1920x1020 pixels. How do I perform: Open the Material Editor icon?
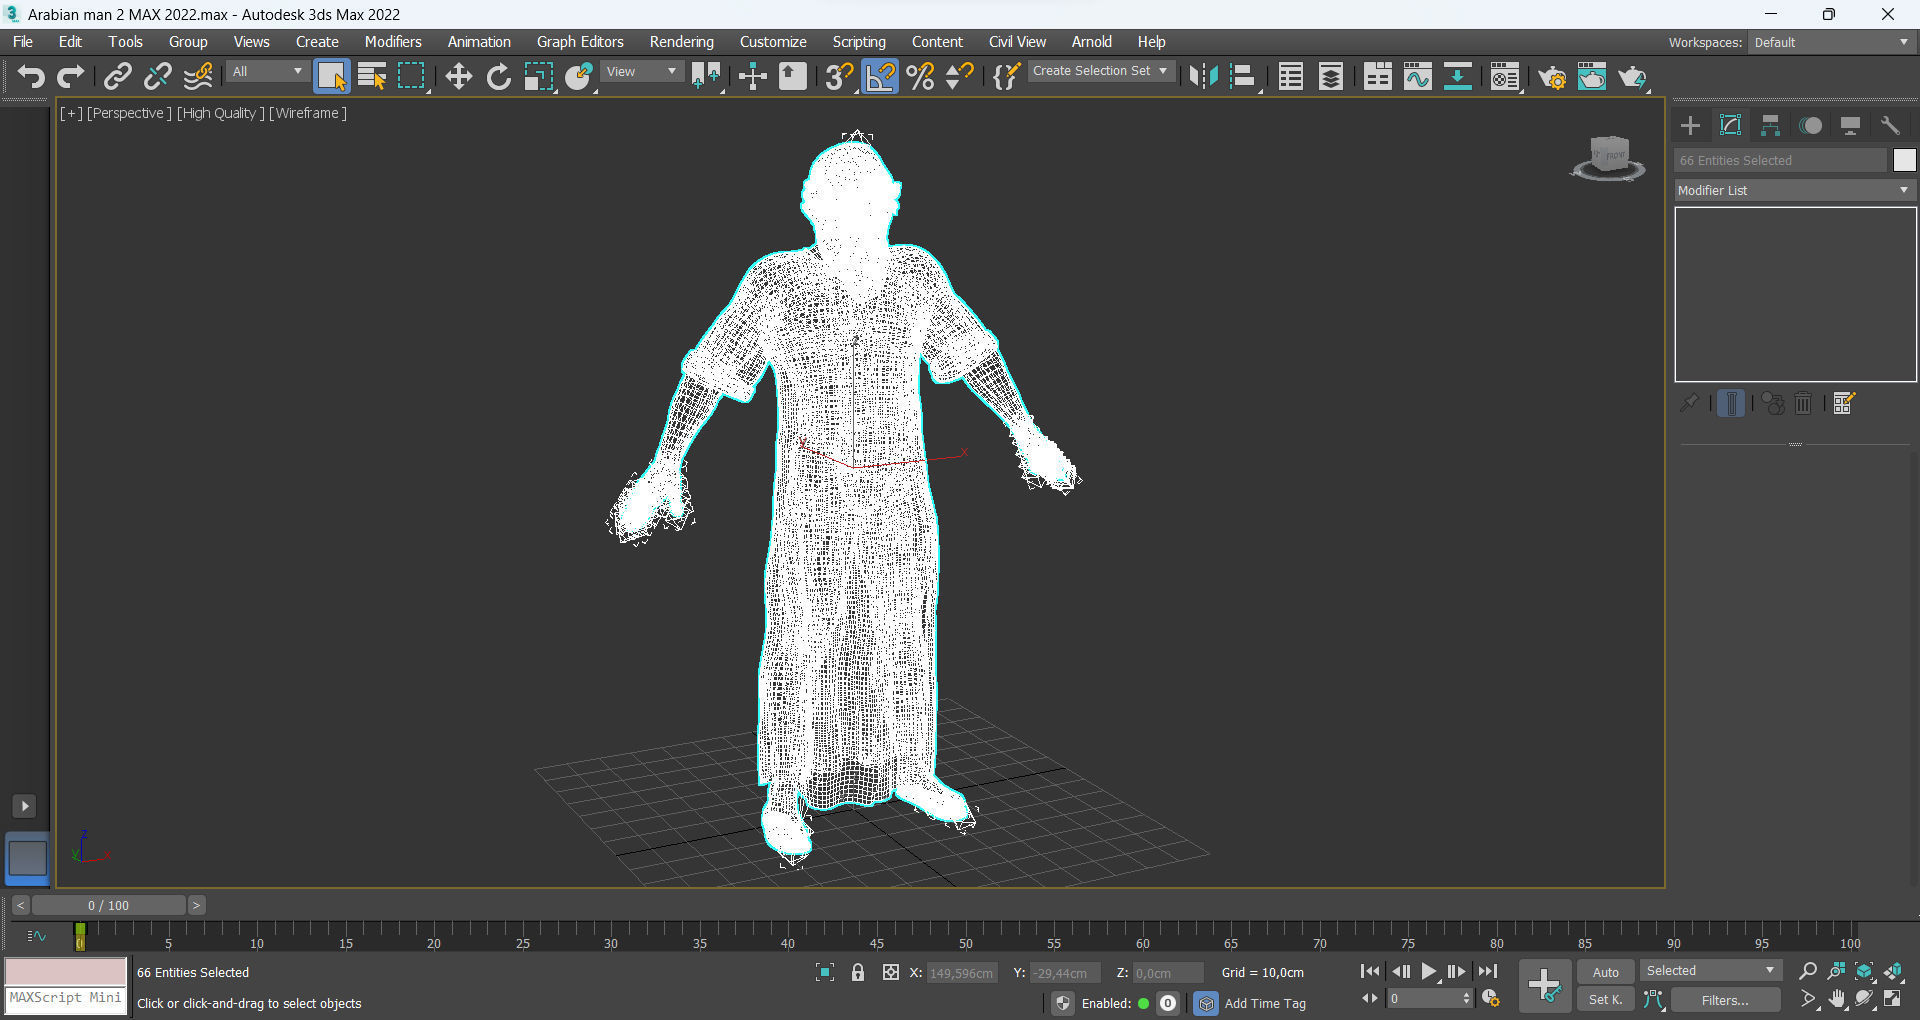pyautogui.click(x=1504, y=76)
